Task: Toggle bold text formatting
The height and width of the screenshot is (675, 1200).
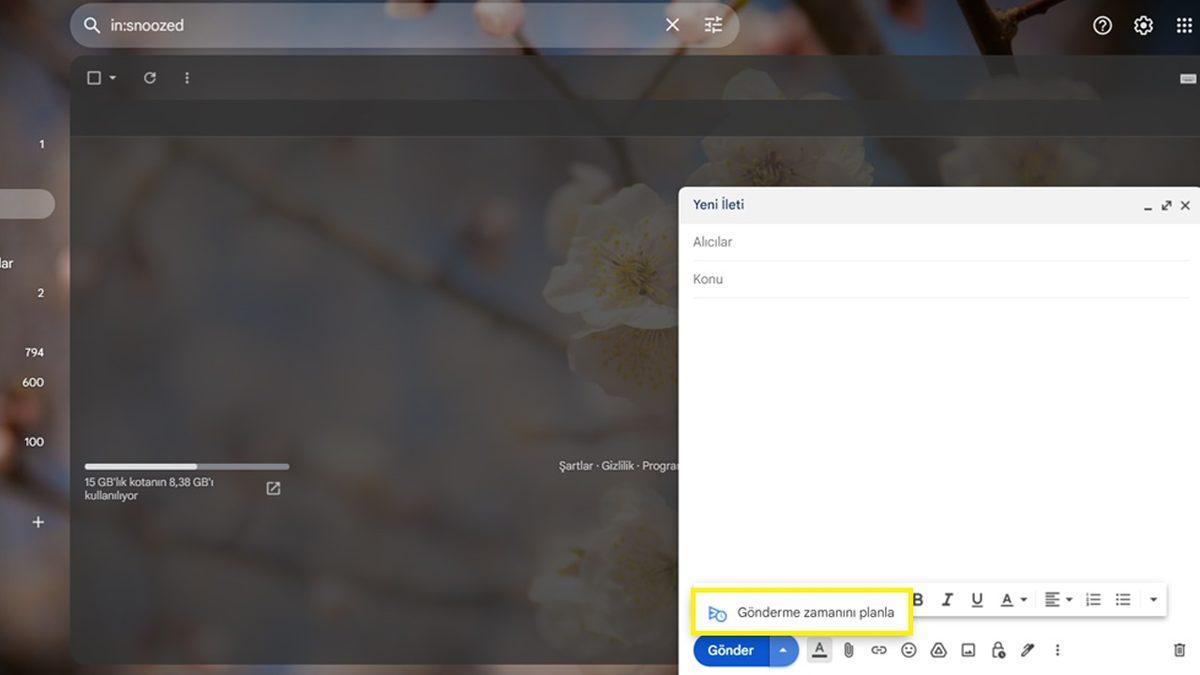Action: [918, 599]
